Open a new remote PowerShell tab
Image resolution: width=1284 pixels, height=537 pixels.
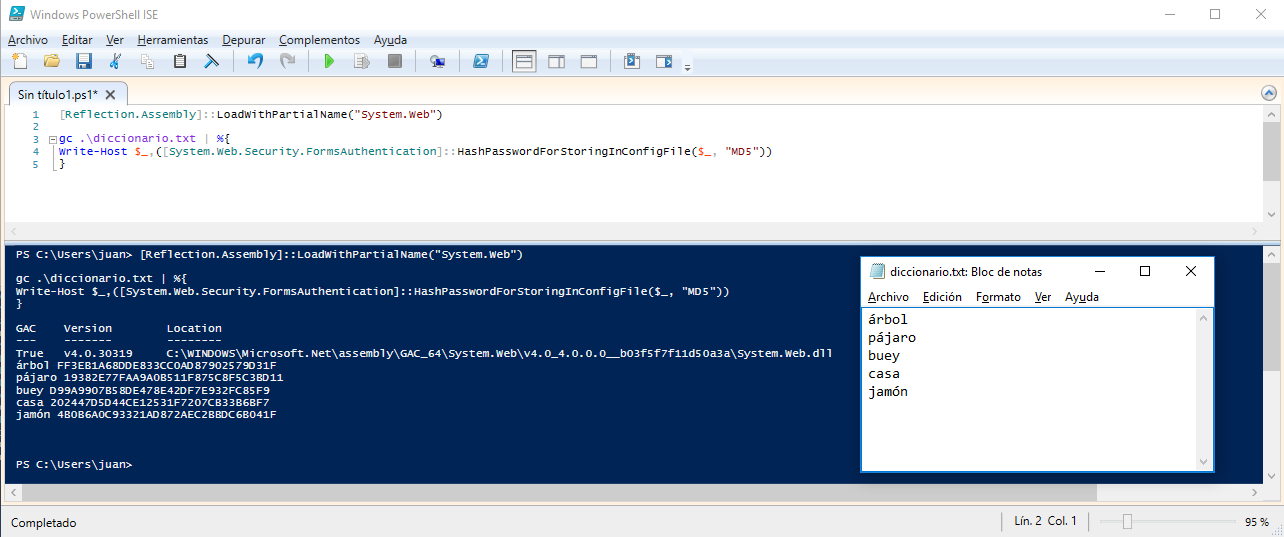click(x=437, y=61)
